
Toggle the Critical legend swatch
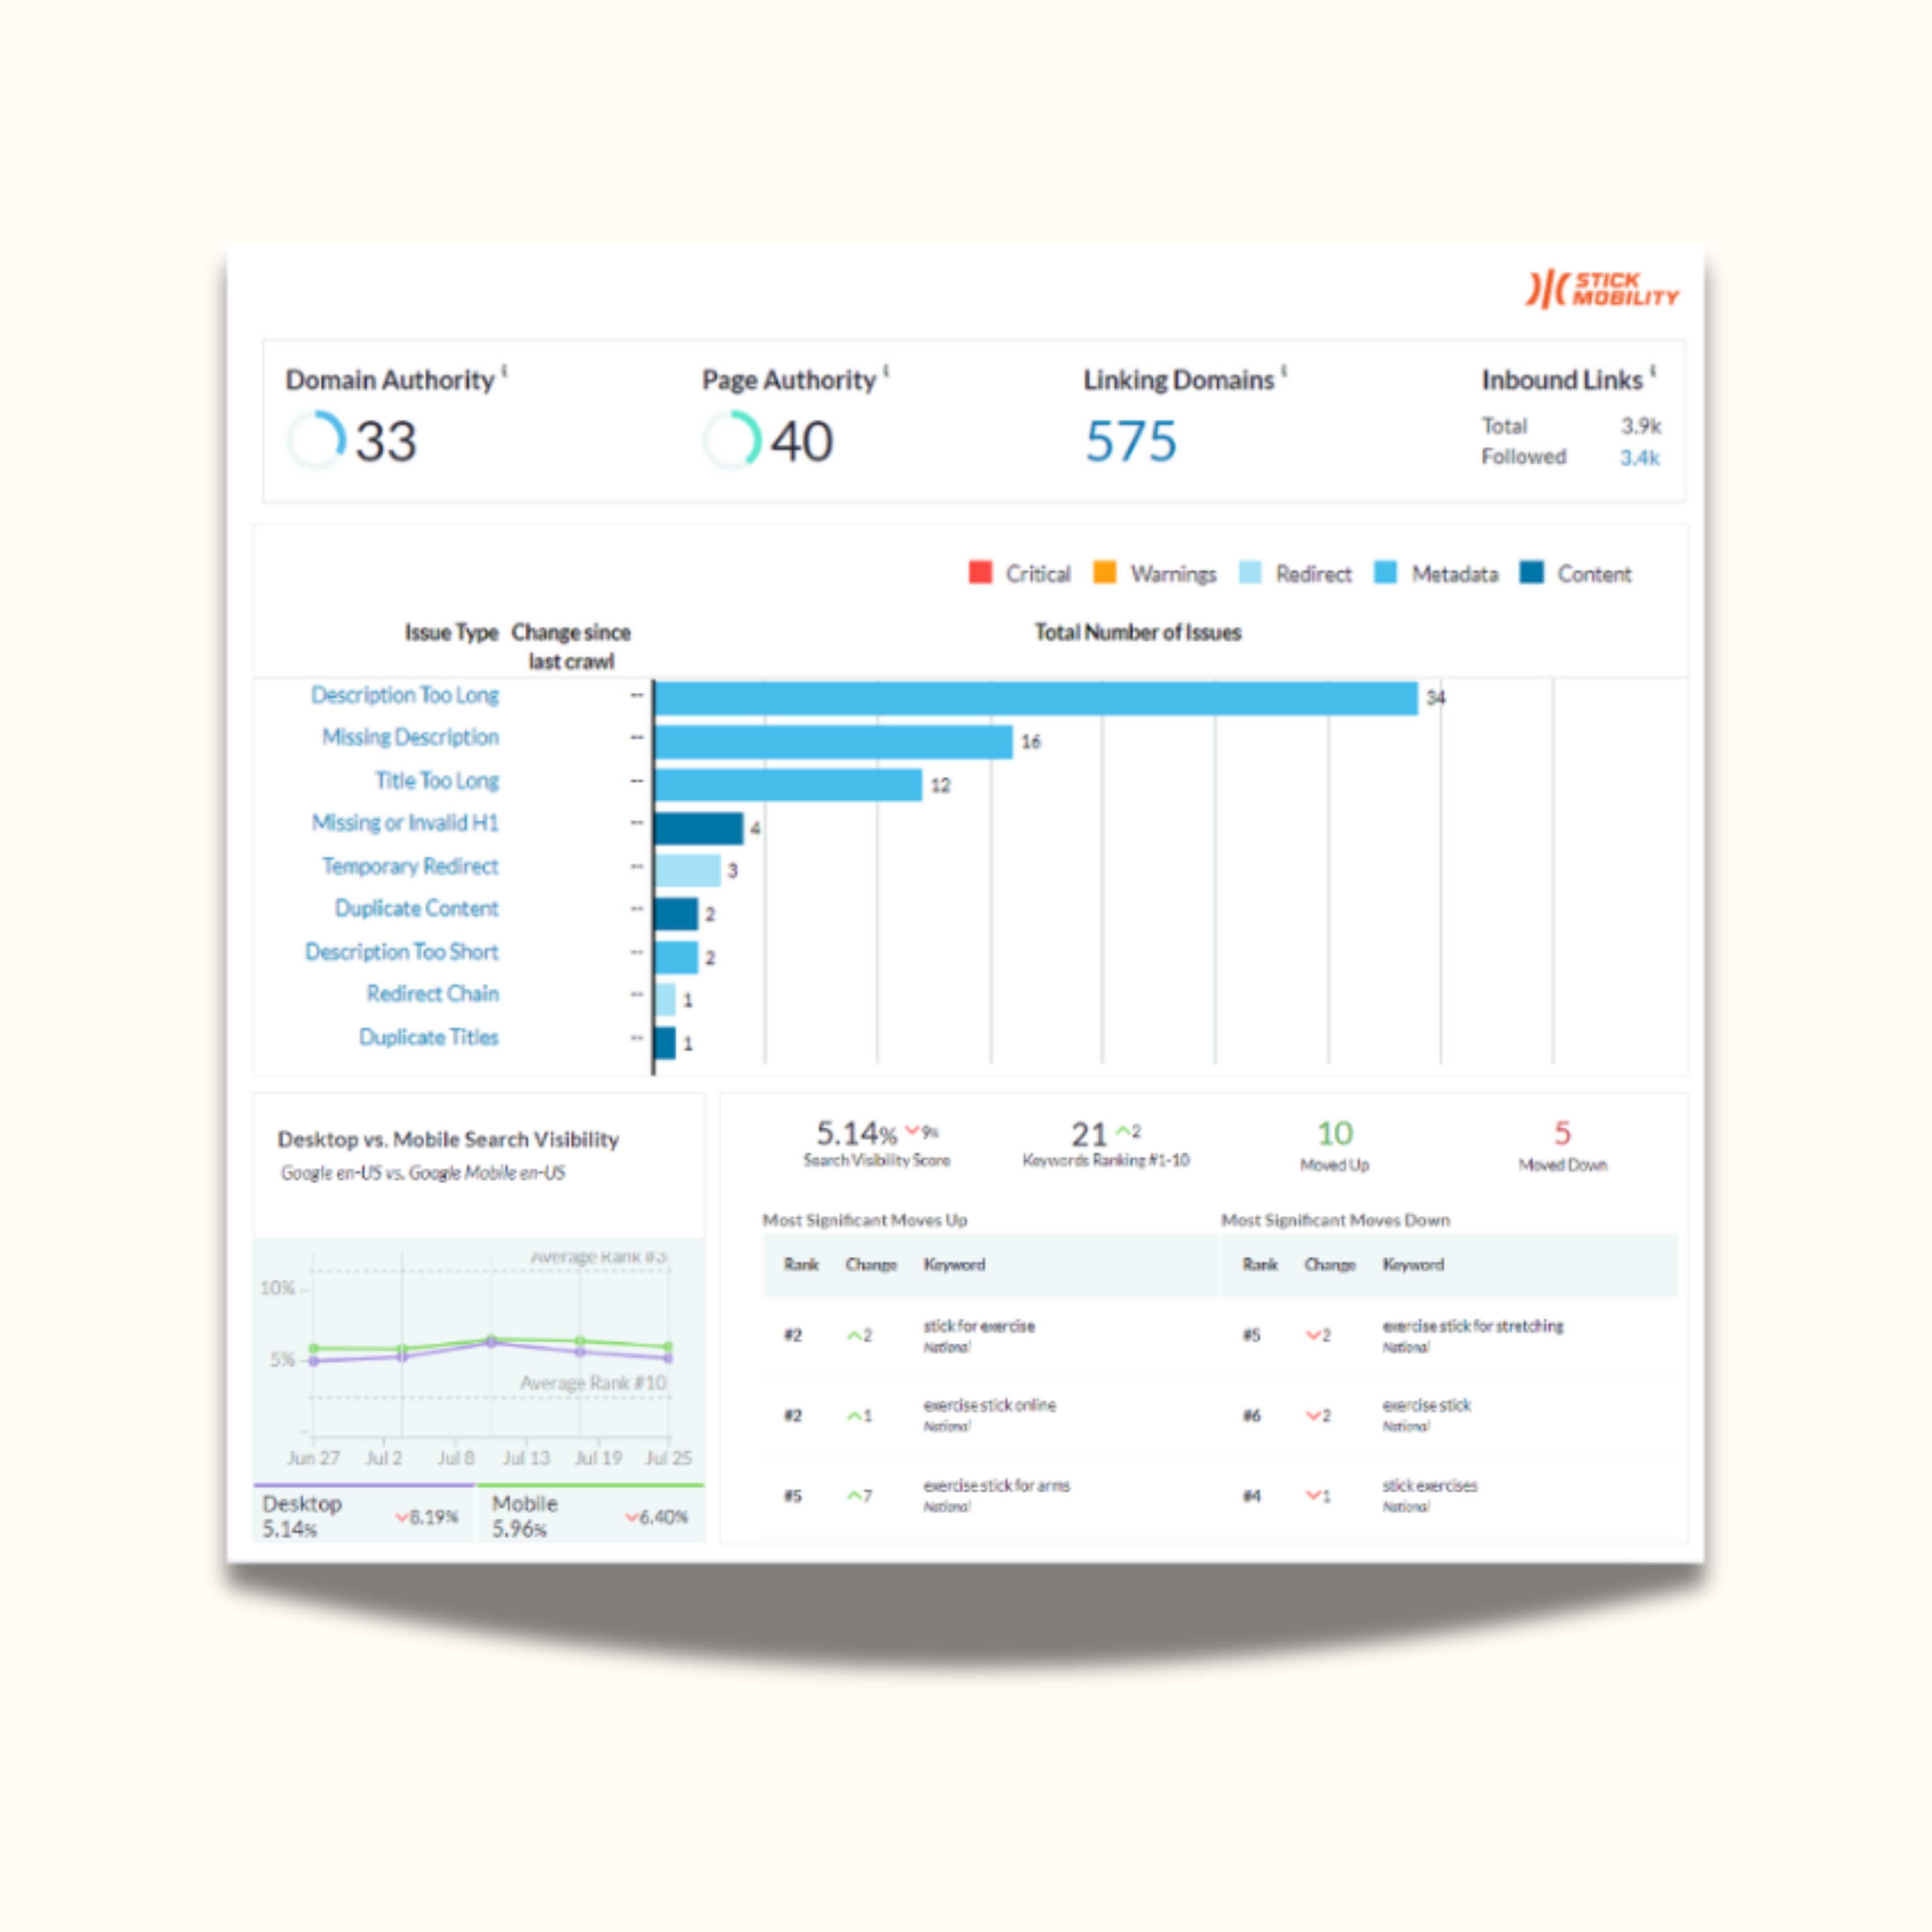(980, 572)
